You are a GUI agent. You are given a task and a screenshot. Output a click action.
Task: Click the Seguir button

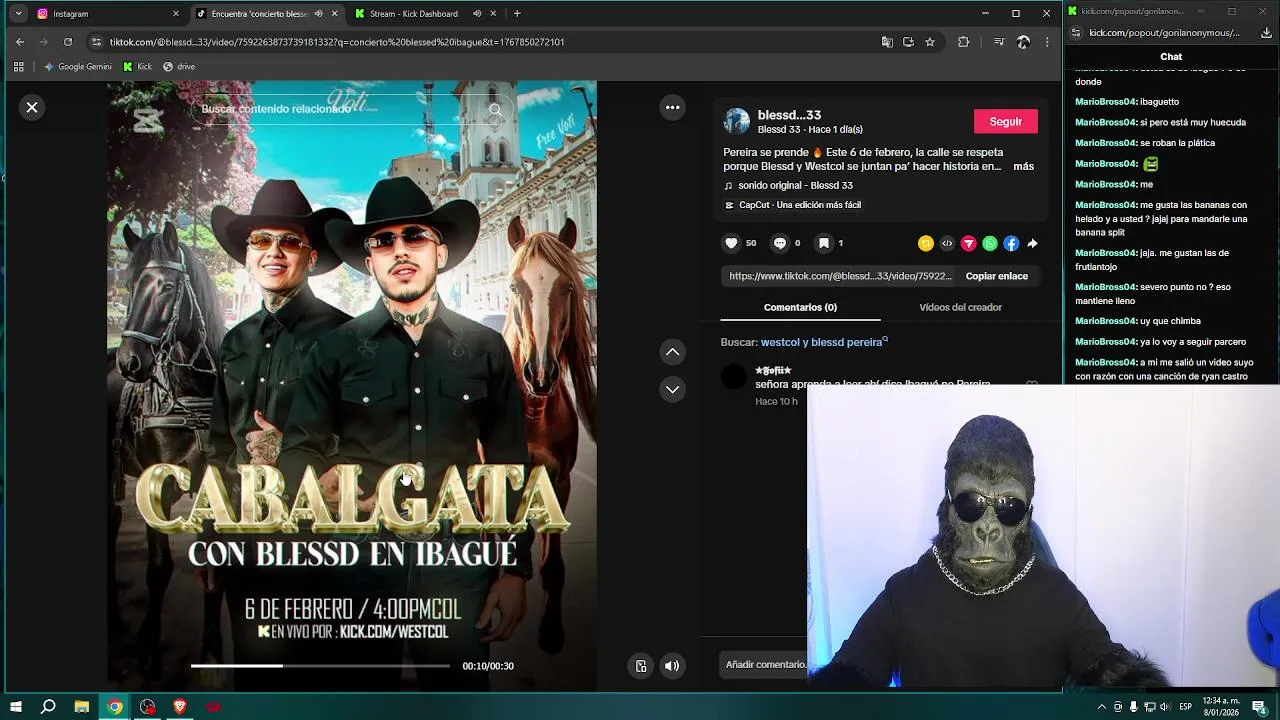(1005, 121)
